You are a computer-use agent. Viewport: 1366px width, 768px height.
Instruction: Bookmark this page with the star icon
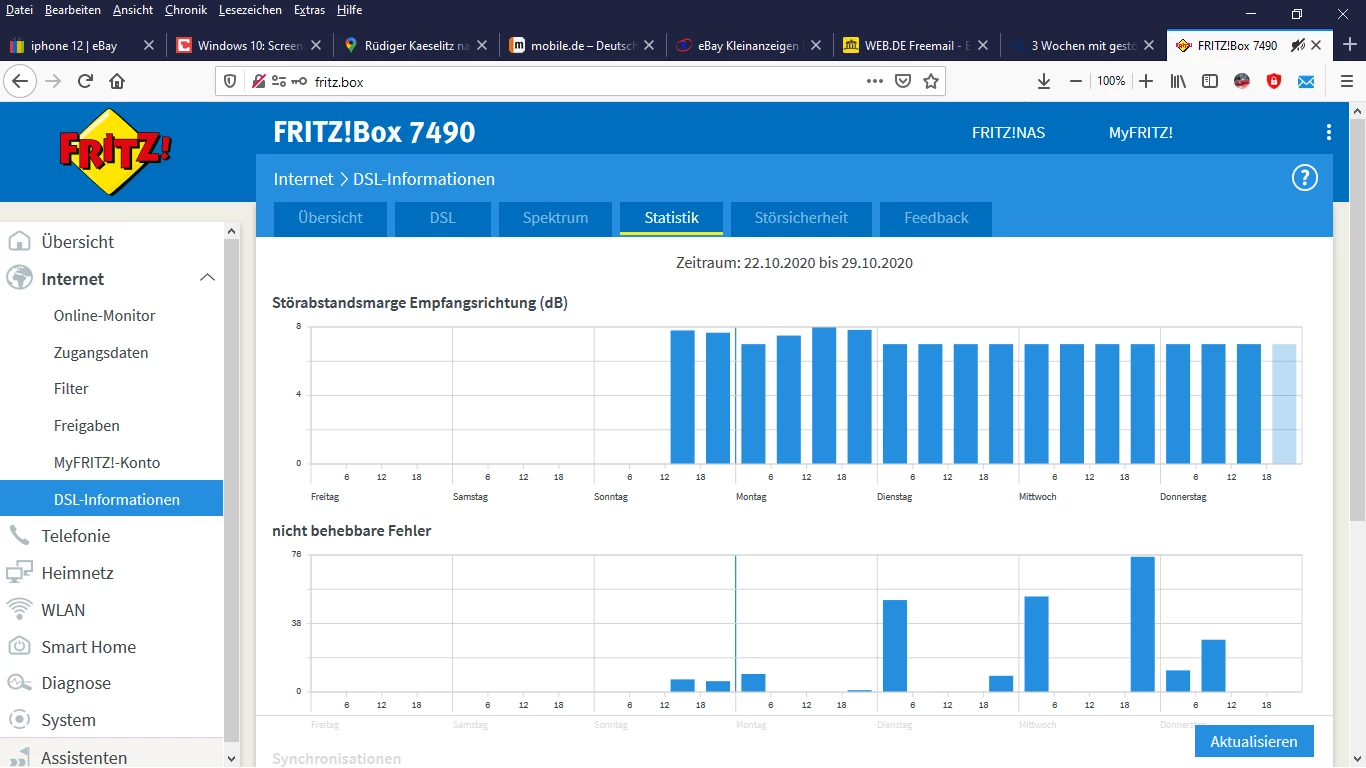click(931, 82)
